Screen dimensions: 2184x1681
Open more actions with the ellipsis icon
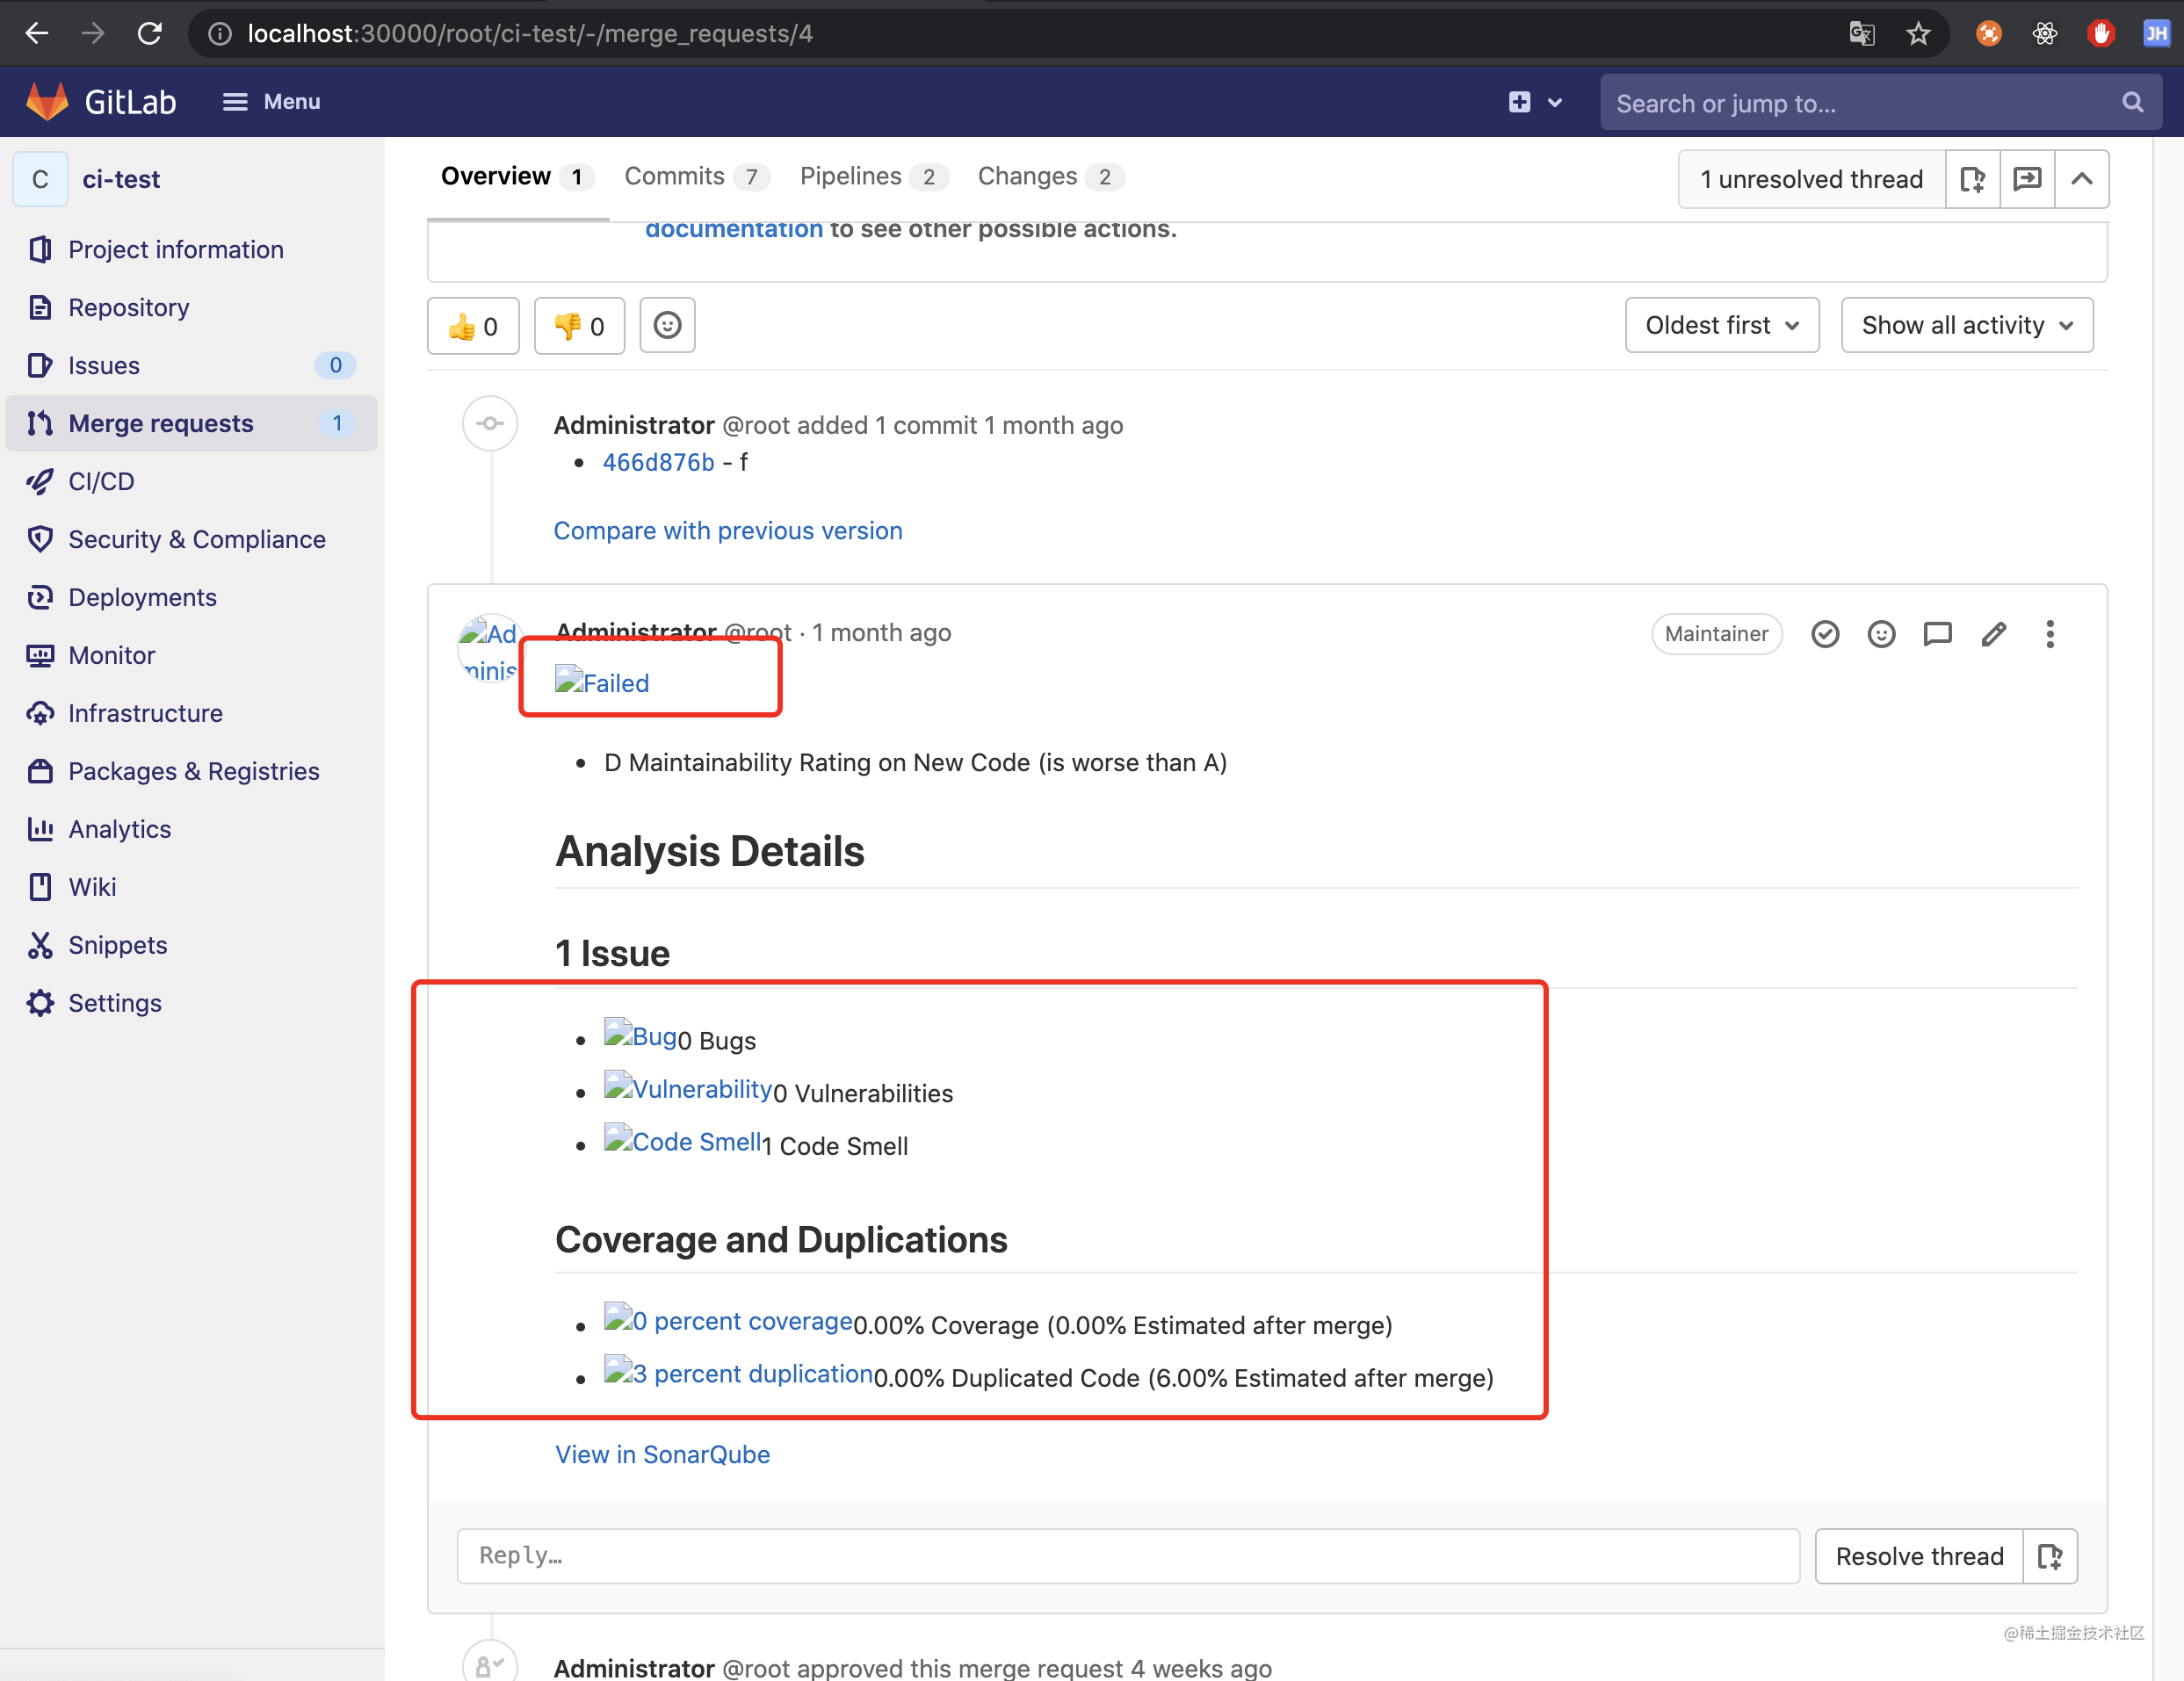(2050, 634)
